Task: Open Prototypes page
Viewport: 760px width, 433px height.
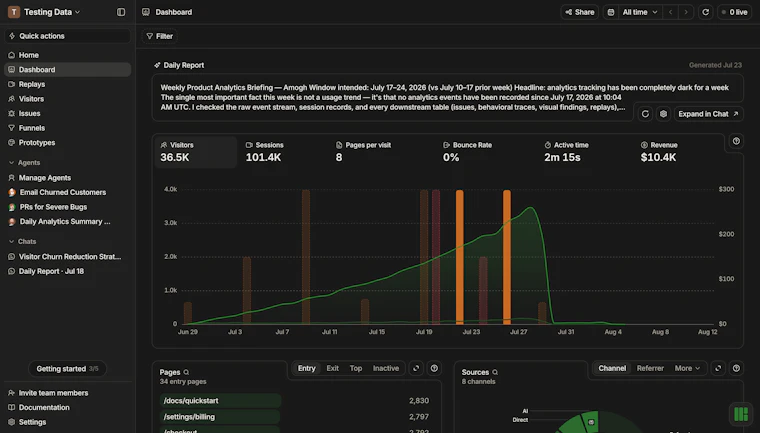Action: point(67,143)
